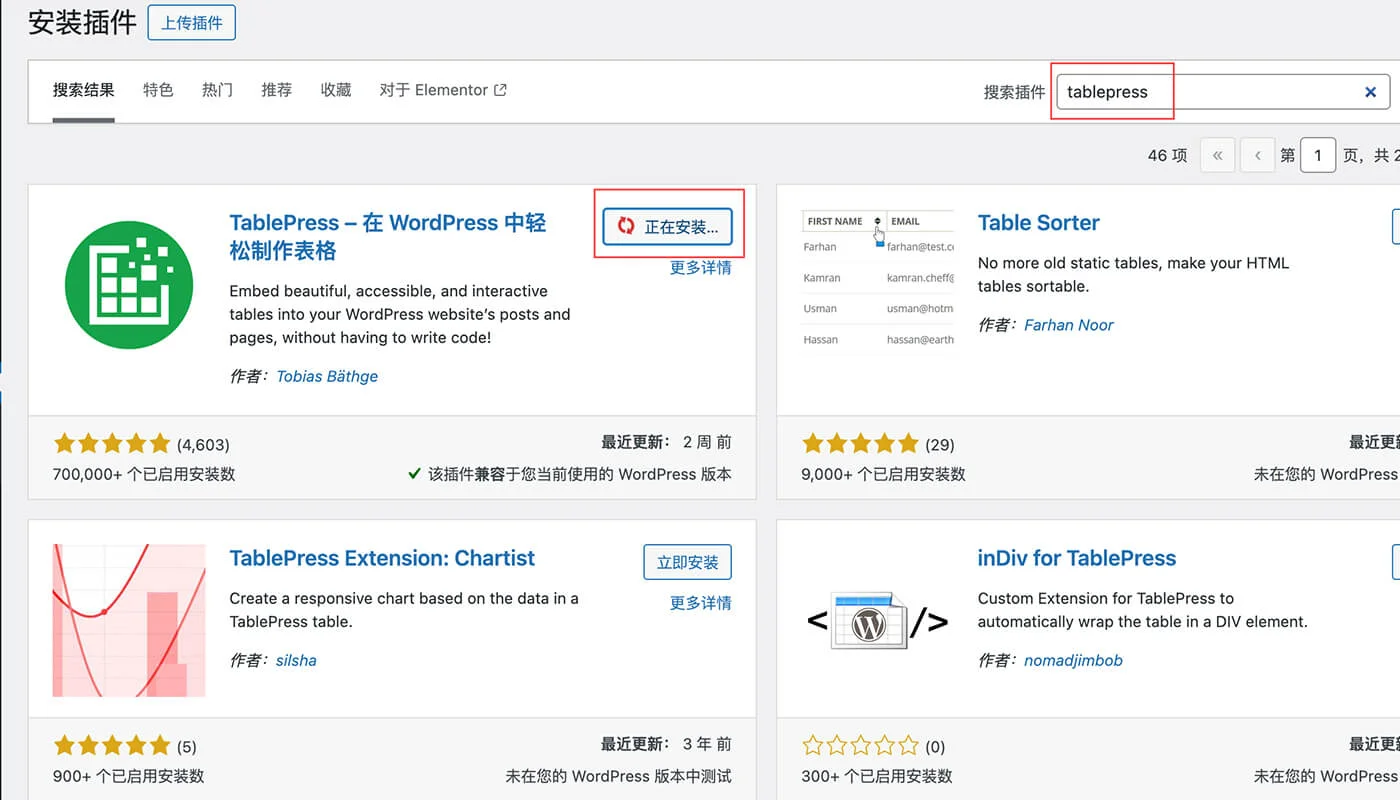Click the 上传插件 button
Image resolution: width=1400 pixels, height=800 pixels.
(x=191, y=22)
